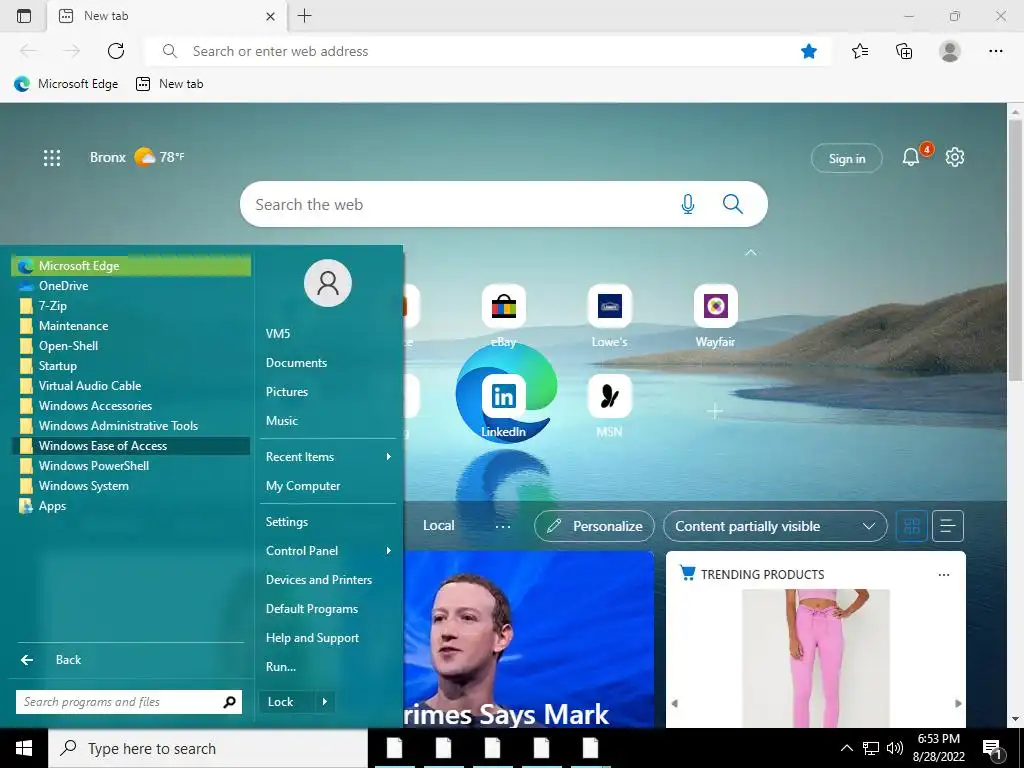The width and height of the screenshot is (1024, 768).
Task: Open OneDrive from the programs list
Action: 131,285
